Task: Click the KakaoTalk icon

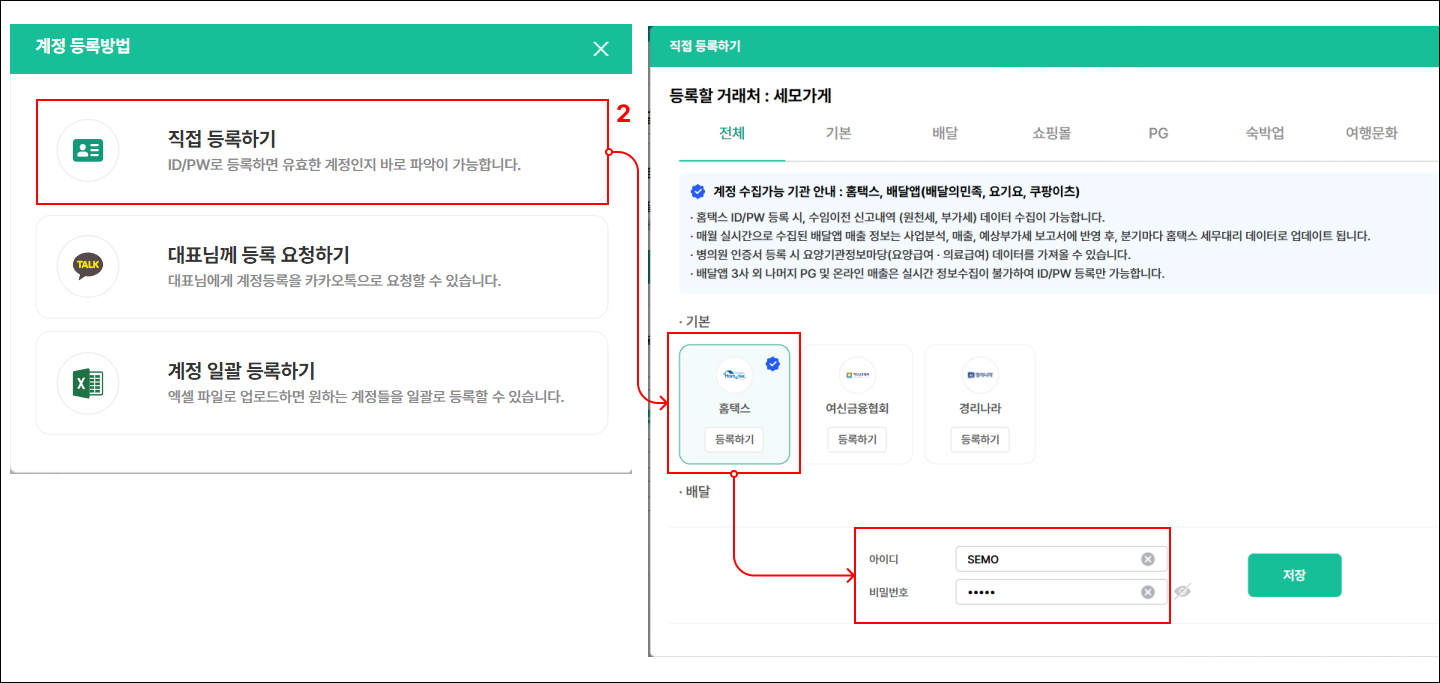Action: coord(88,266)
